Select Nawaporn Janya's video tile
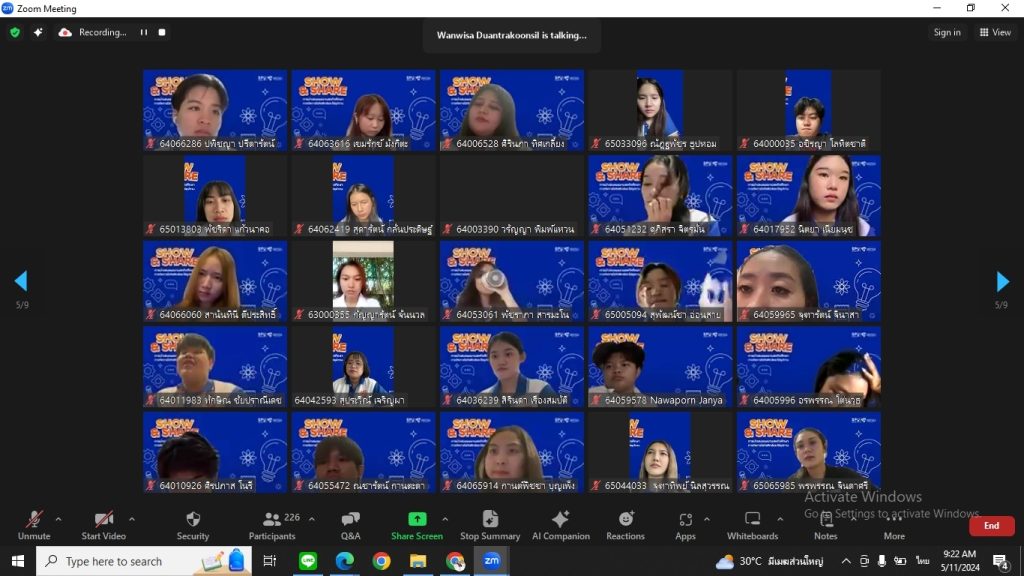Image resolution: width=1024 pixels, height=576 pixels. [660, 367]
